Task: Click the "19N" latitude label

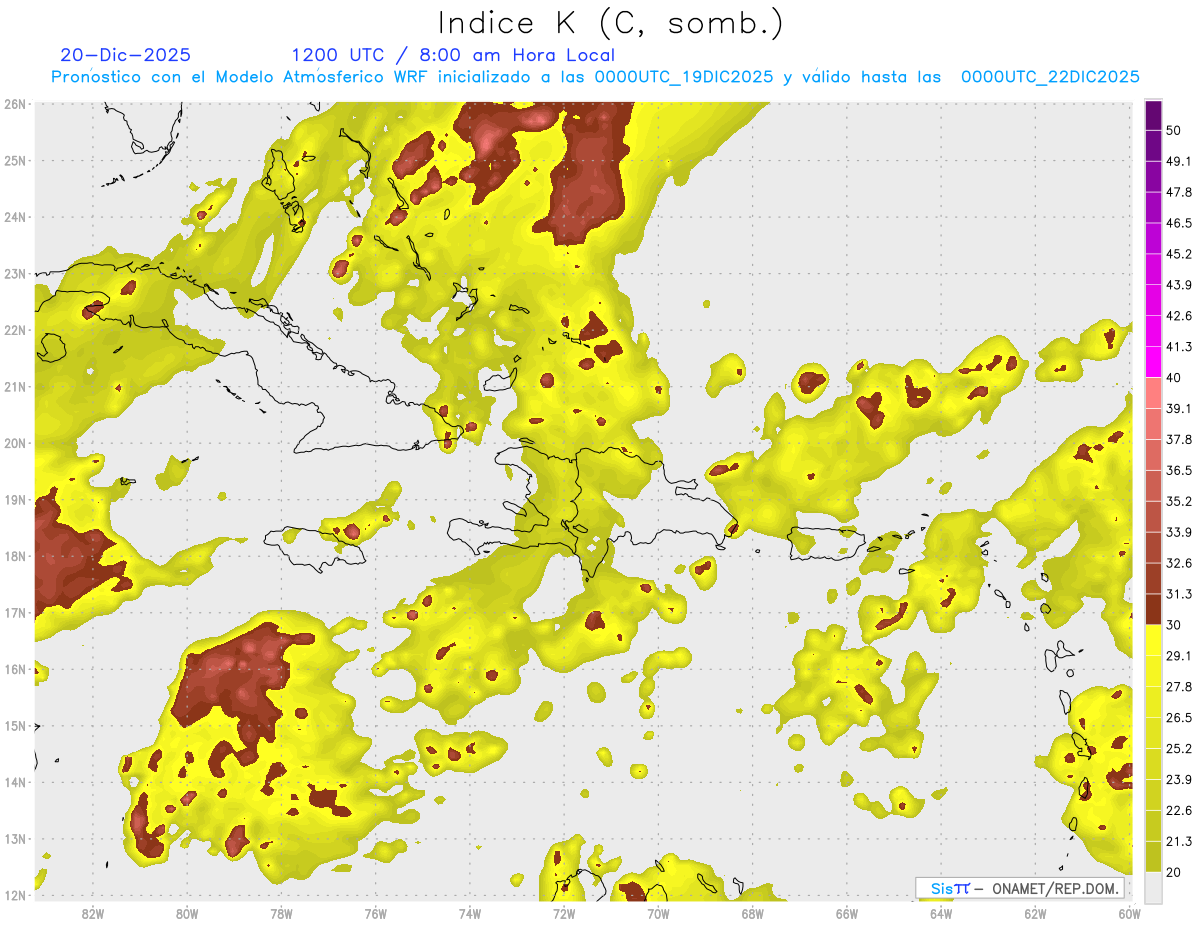Action: tap(15, 500)
